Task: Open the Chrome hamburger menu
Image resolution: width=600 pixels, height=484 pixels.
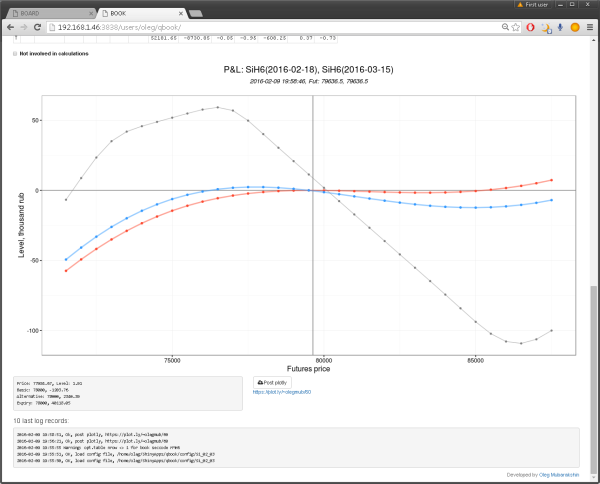Action: pos(590,27)
